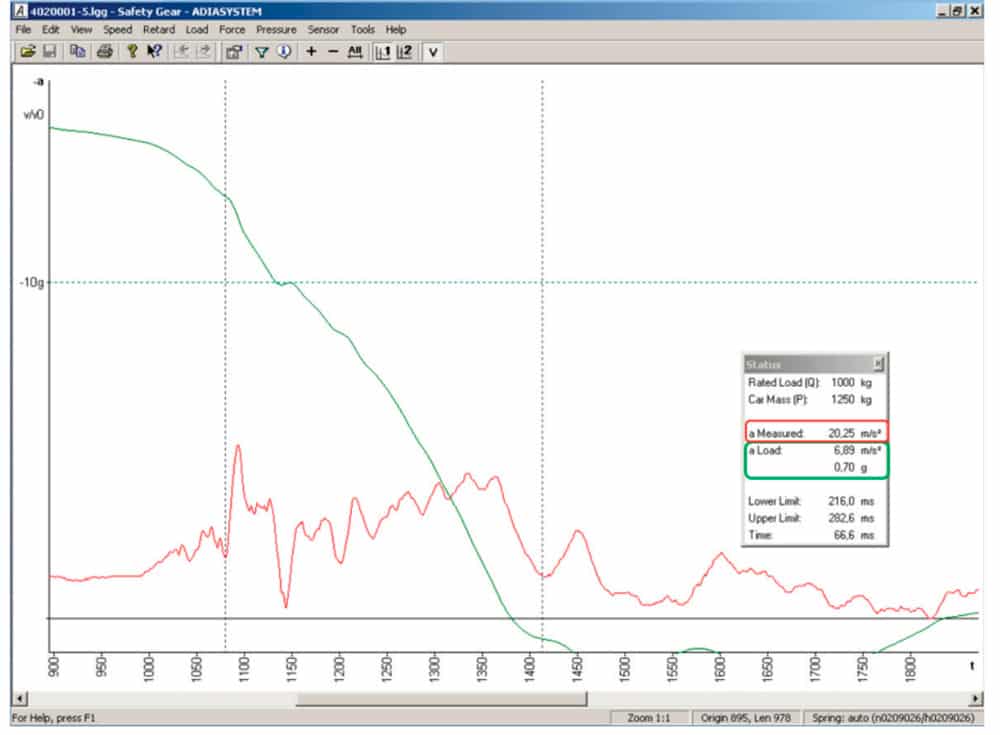Click the greyed next-record arrow icon

click(204, 52)
